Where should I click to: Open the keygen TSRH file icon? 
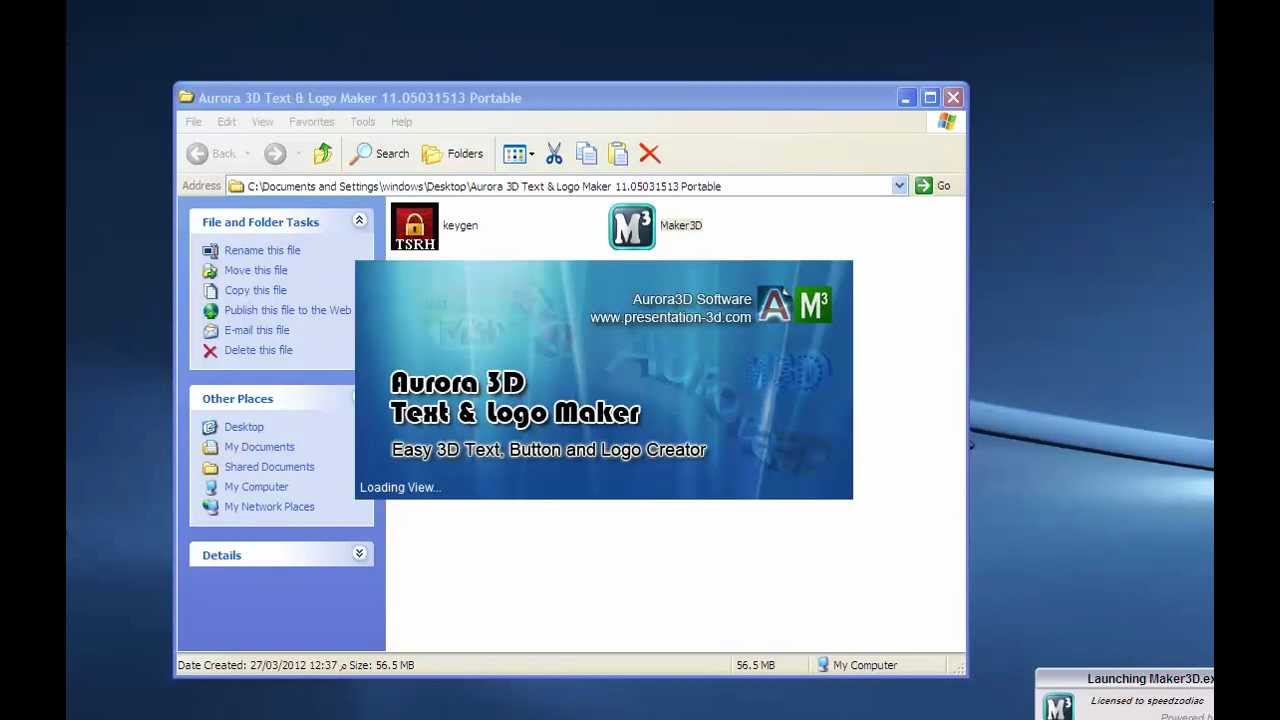pos(414,226)
